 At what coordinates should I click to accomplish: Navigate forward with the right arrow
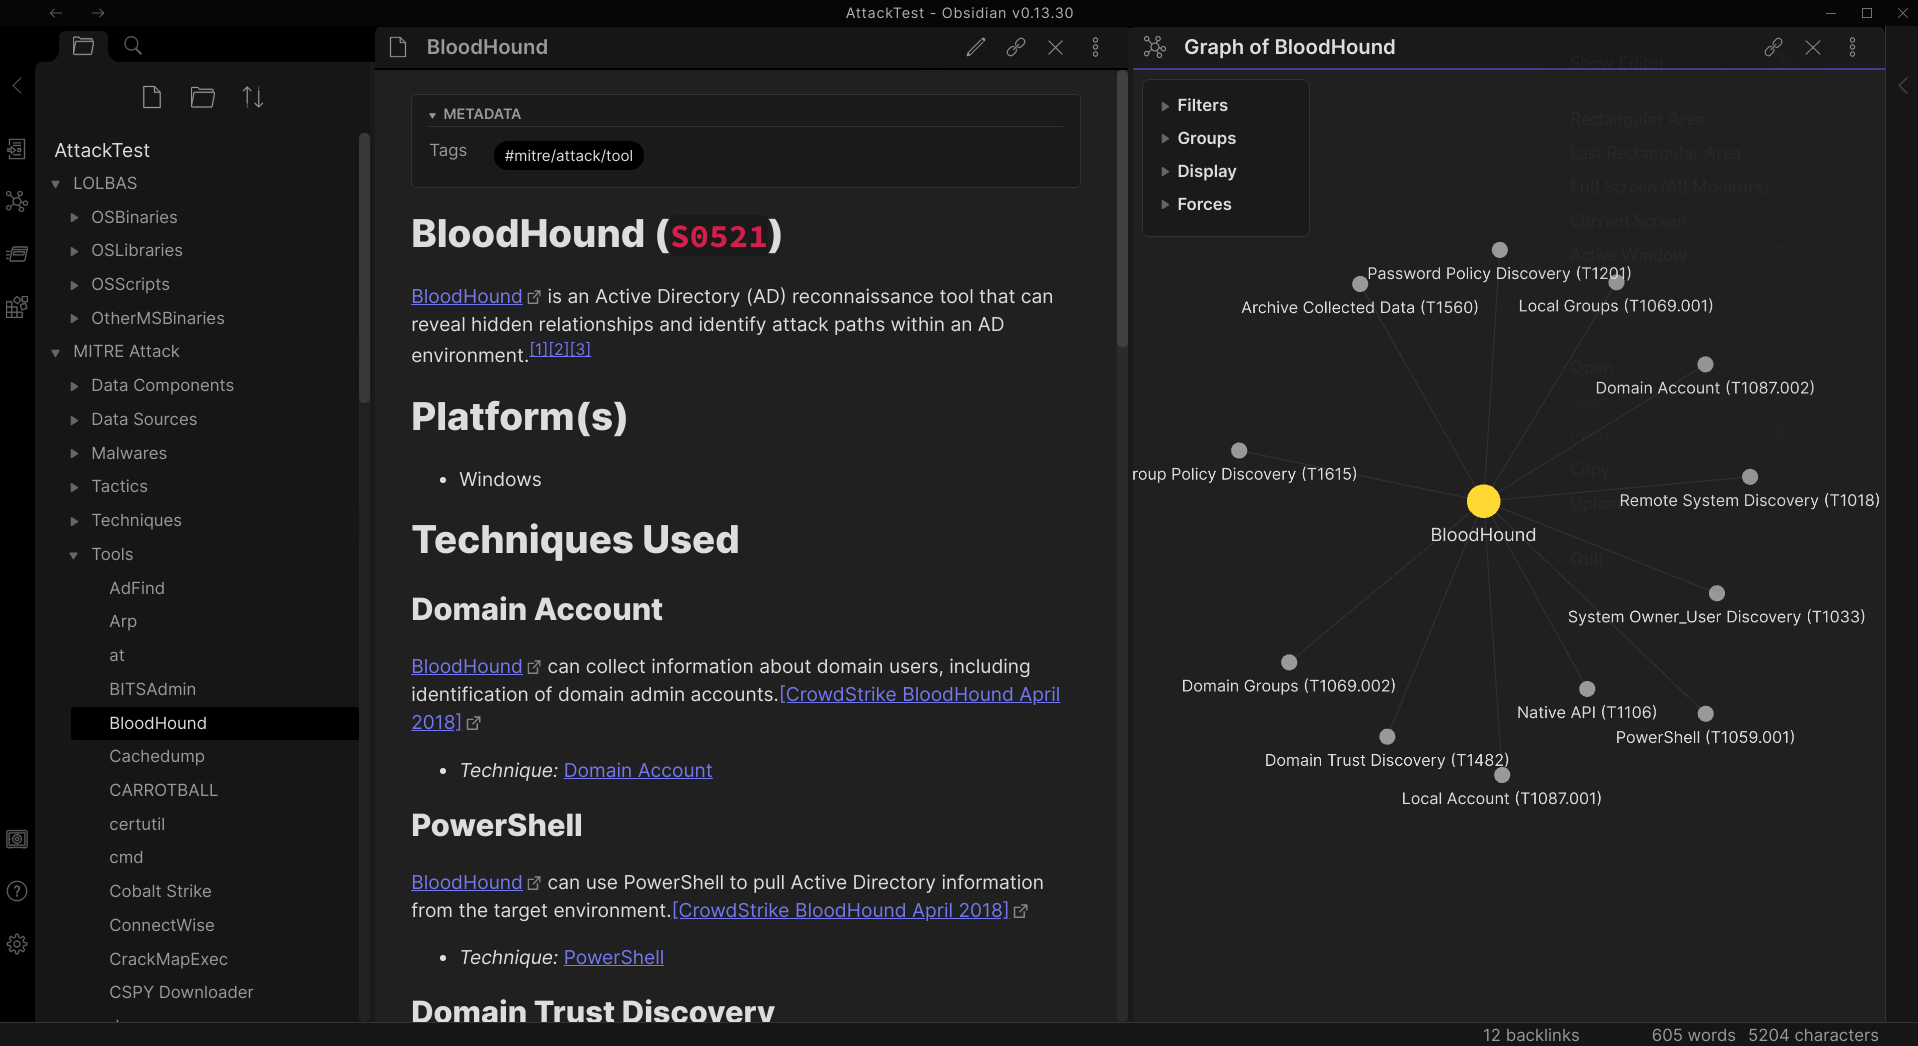coord(98,13)
